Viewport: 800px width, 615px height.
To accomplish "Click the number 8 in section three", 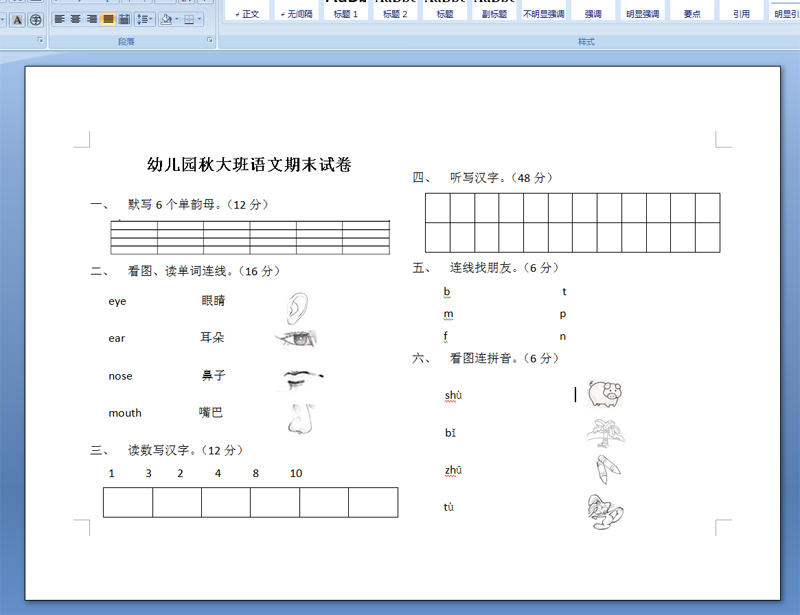I will click(x=256, y=474).
